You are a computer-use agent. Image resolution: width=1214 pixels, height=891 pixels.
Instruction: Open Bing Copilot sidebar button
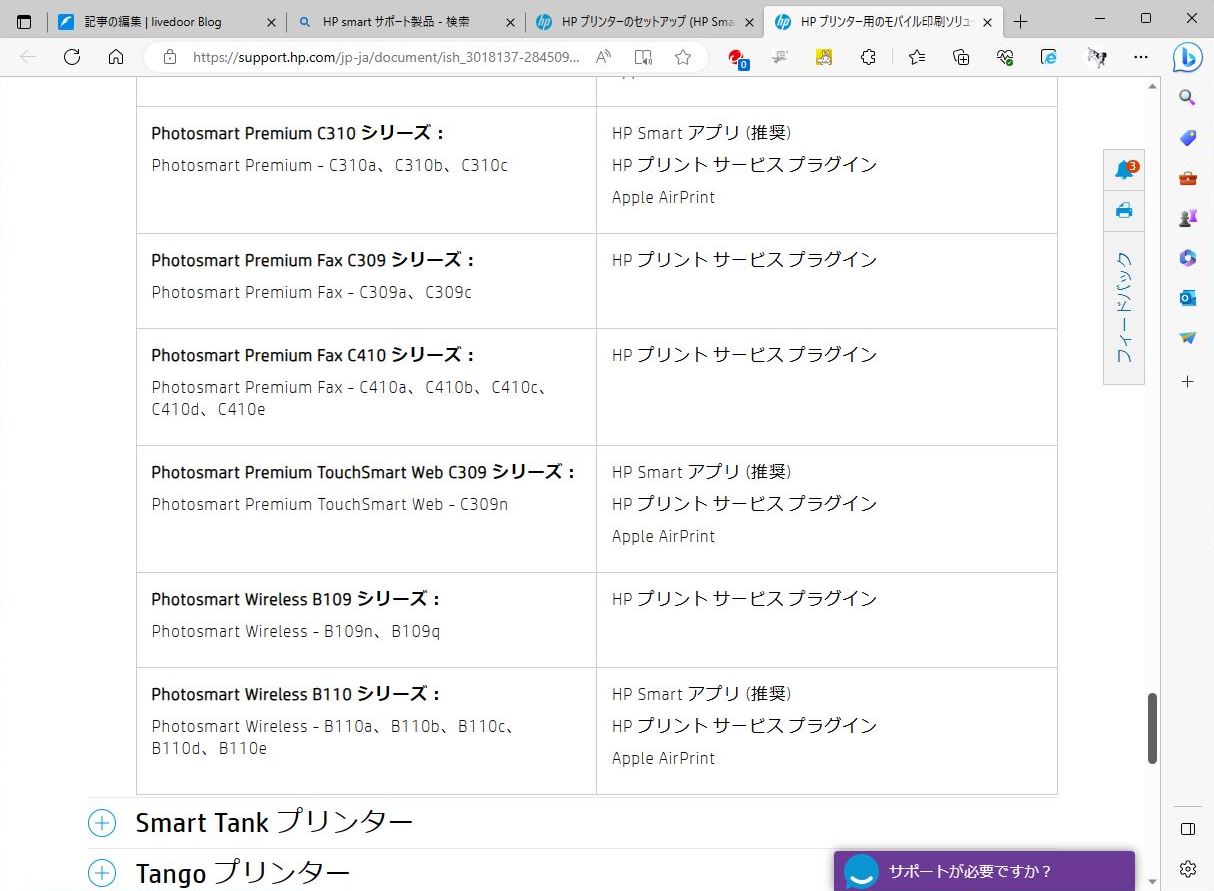(x=1187, y=58)
